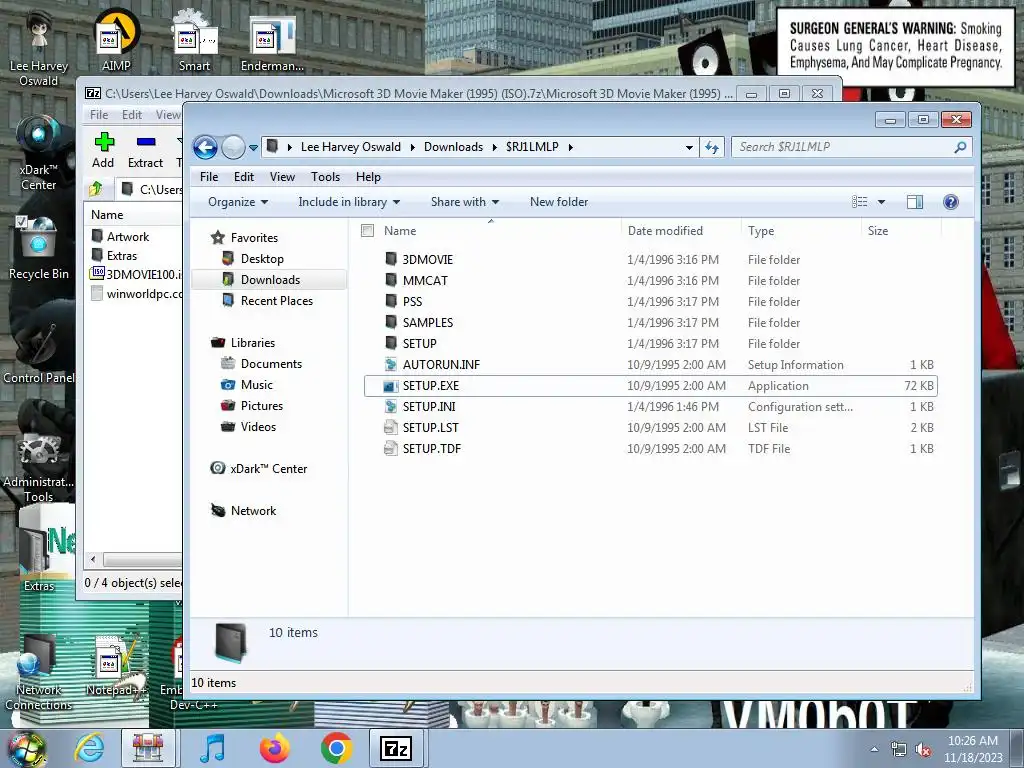Viewport: 1024px width, 768px height.
Task: Click the Extract button in 7-Zip
Action: (145, 150)
